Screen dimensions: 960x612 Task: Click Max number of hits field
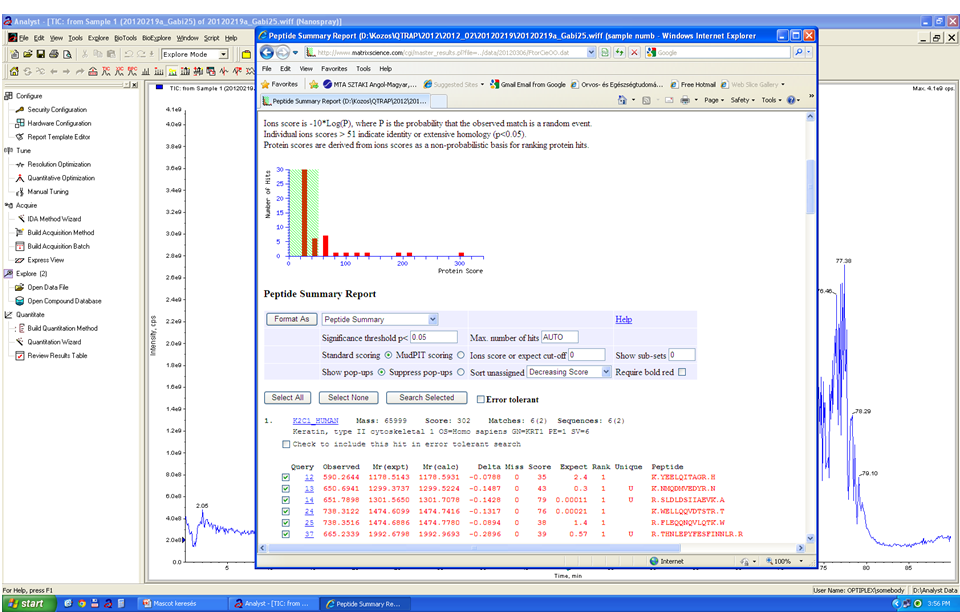[560, 337]
